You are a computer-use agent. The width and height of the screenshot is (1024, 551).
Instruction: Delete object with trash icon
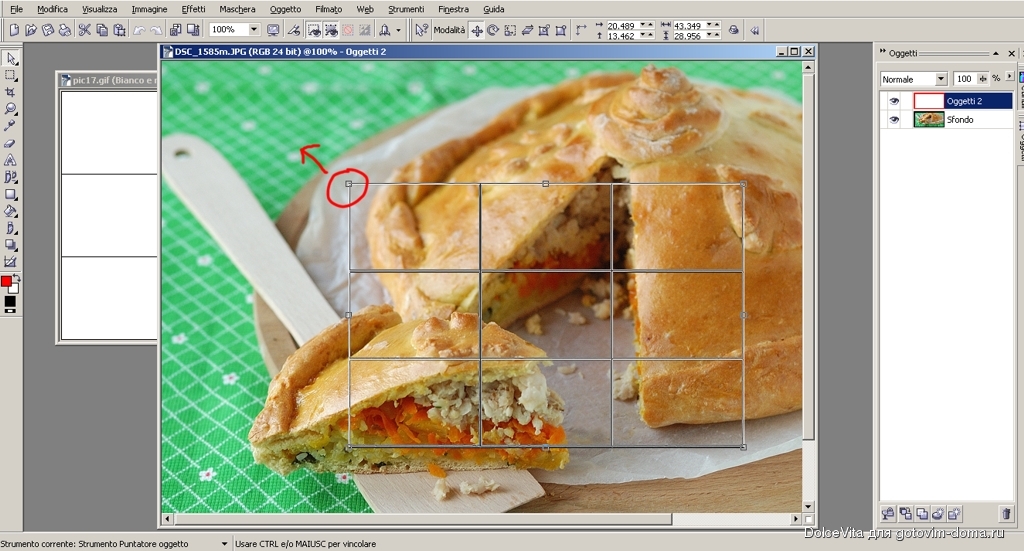(1006, 514)
